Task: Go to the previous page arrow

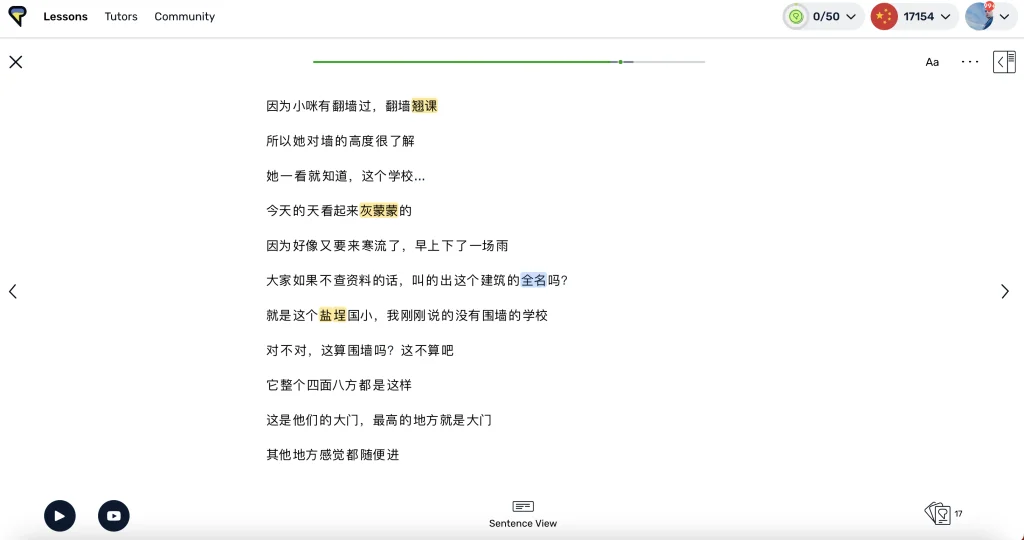Action: point(13,291)
